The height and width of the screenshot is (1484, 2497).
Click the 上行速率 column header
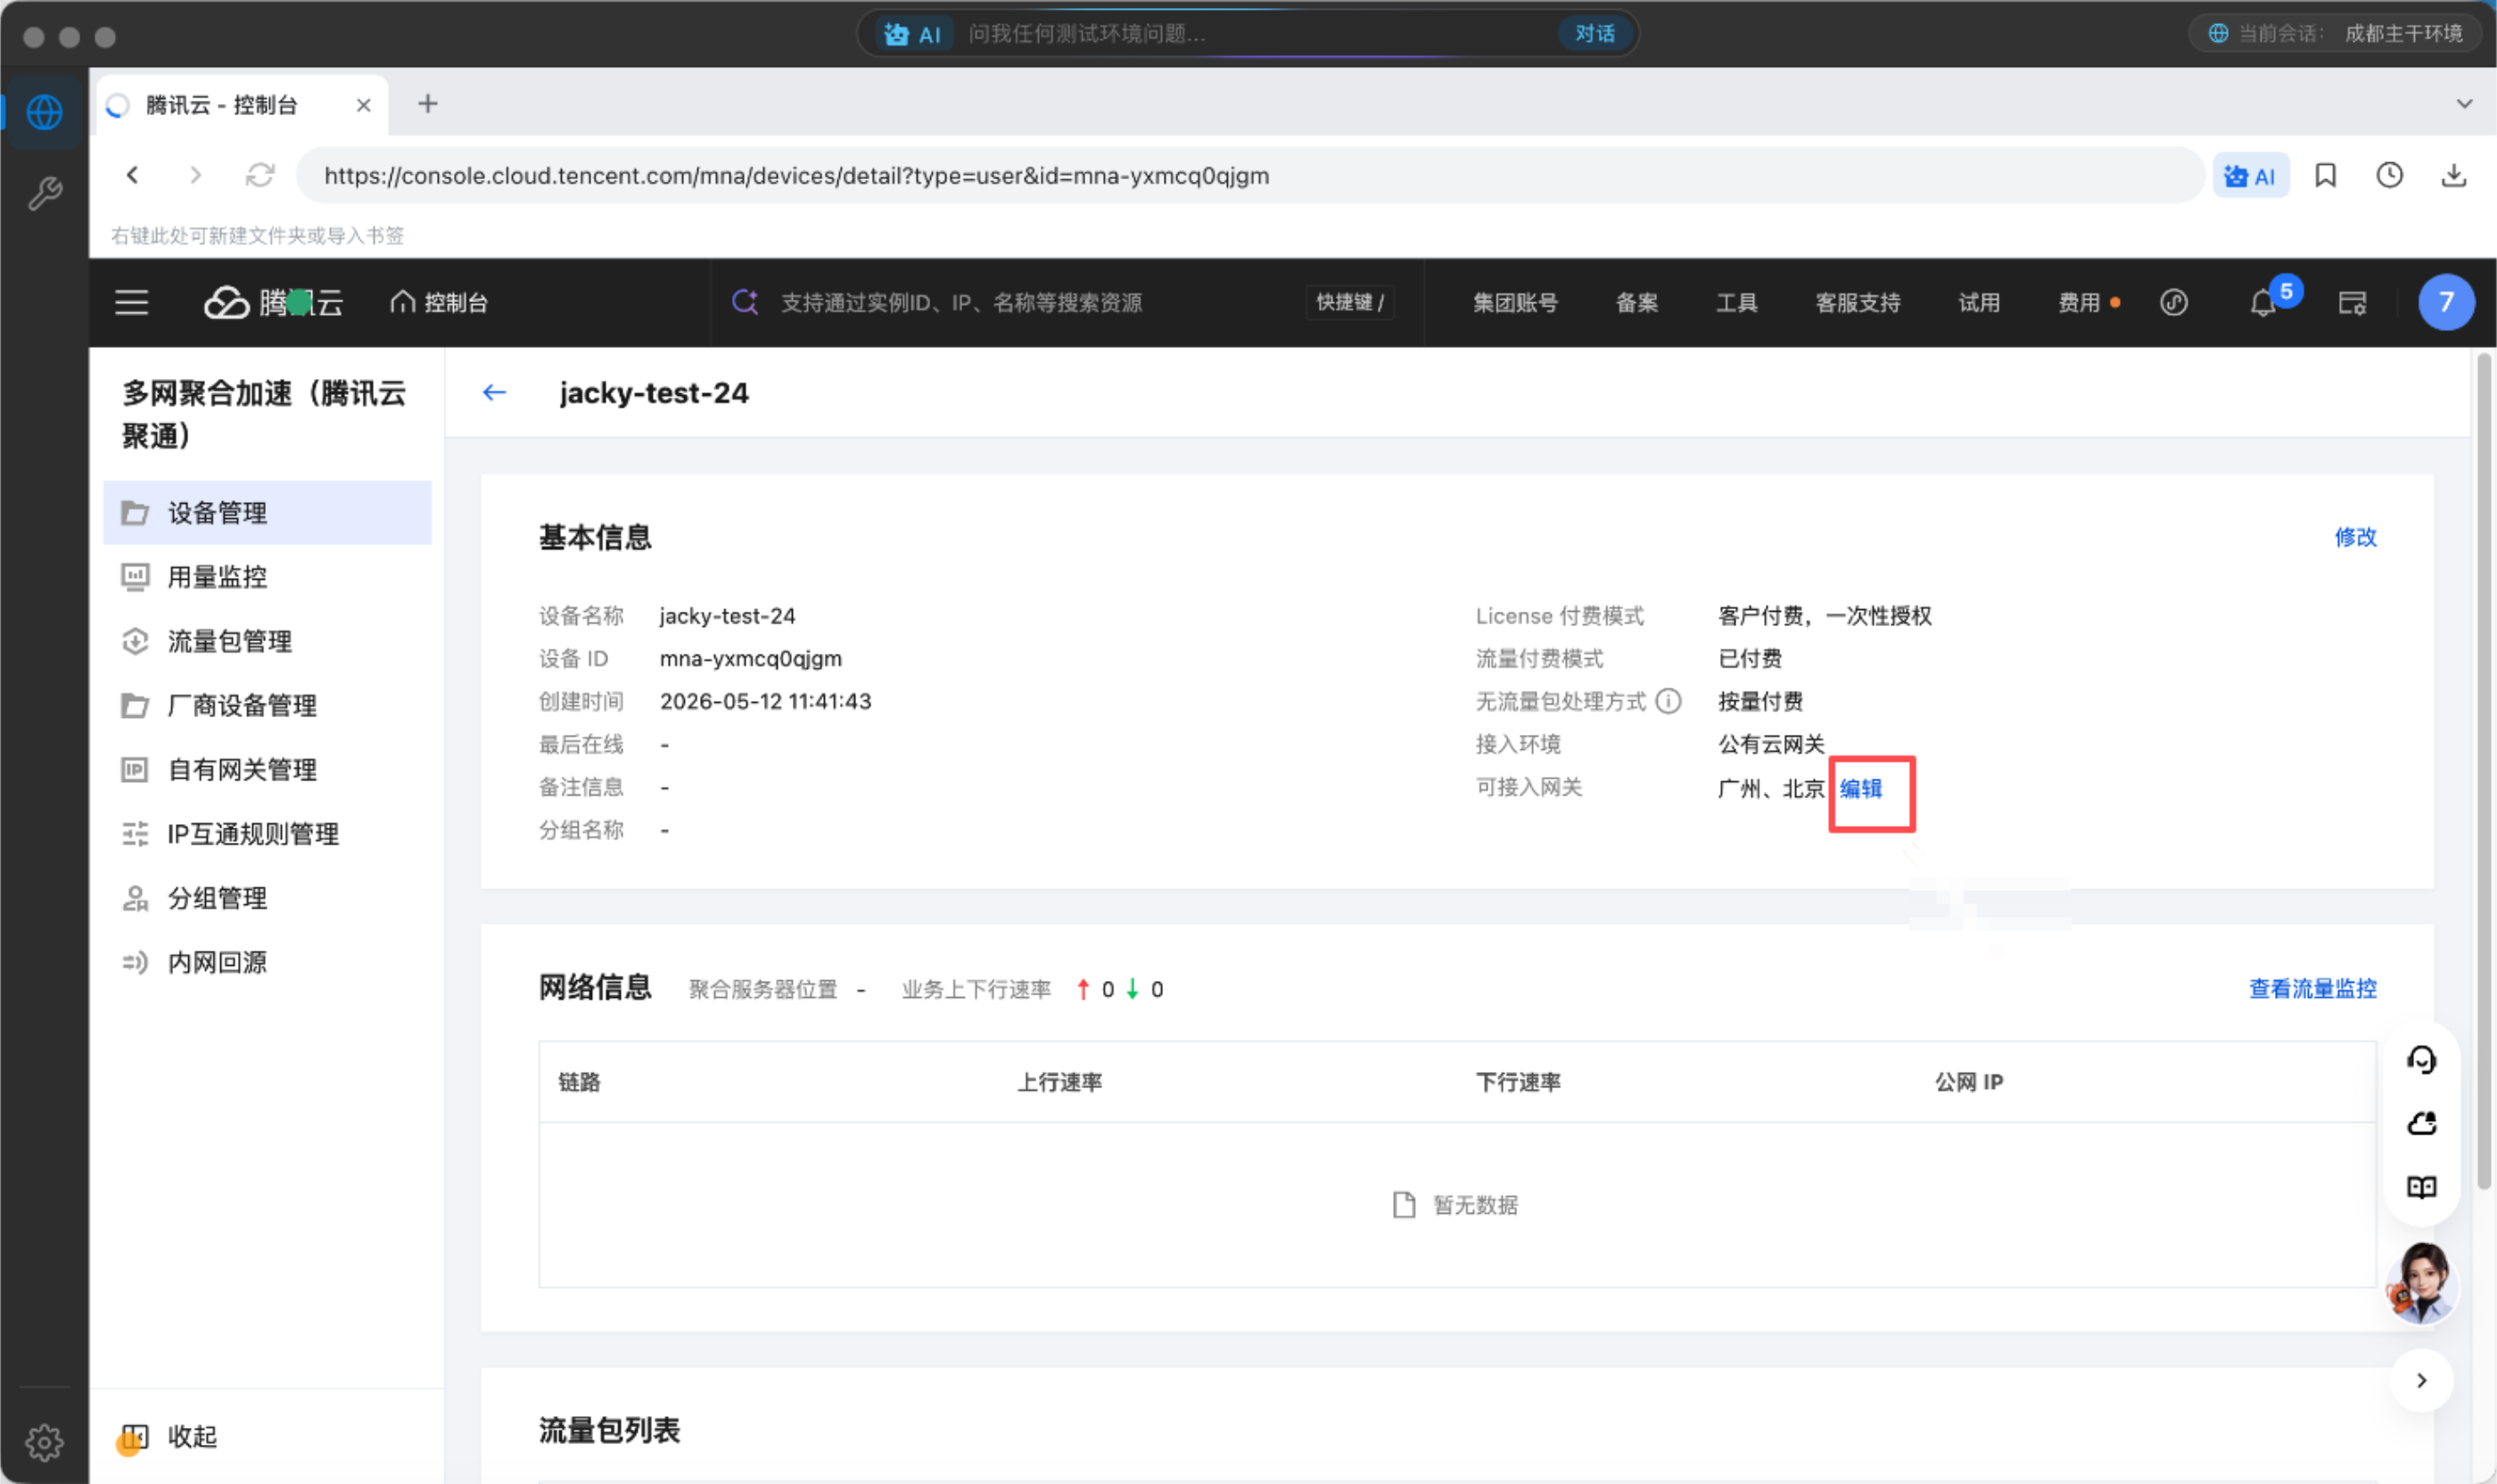pyautogui.click(x=1060, y=1082)
